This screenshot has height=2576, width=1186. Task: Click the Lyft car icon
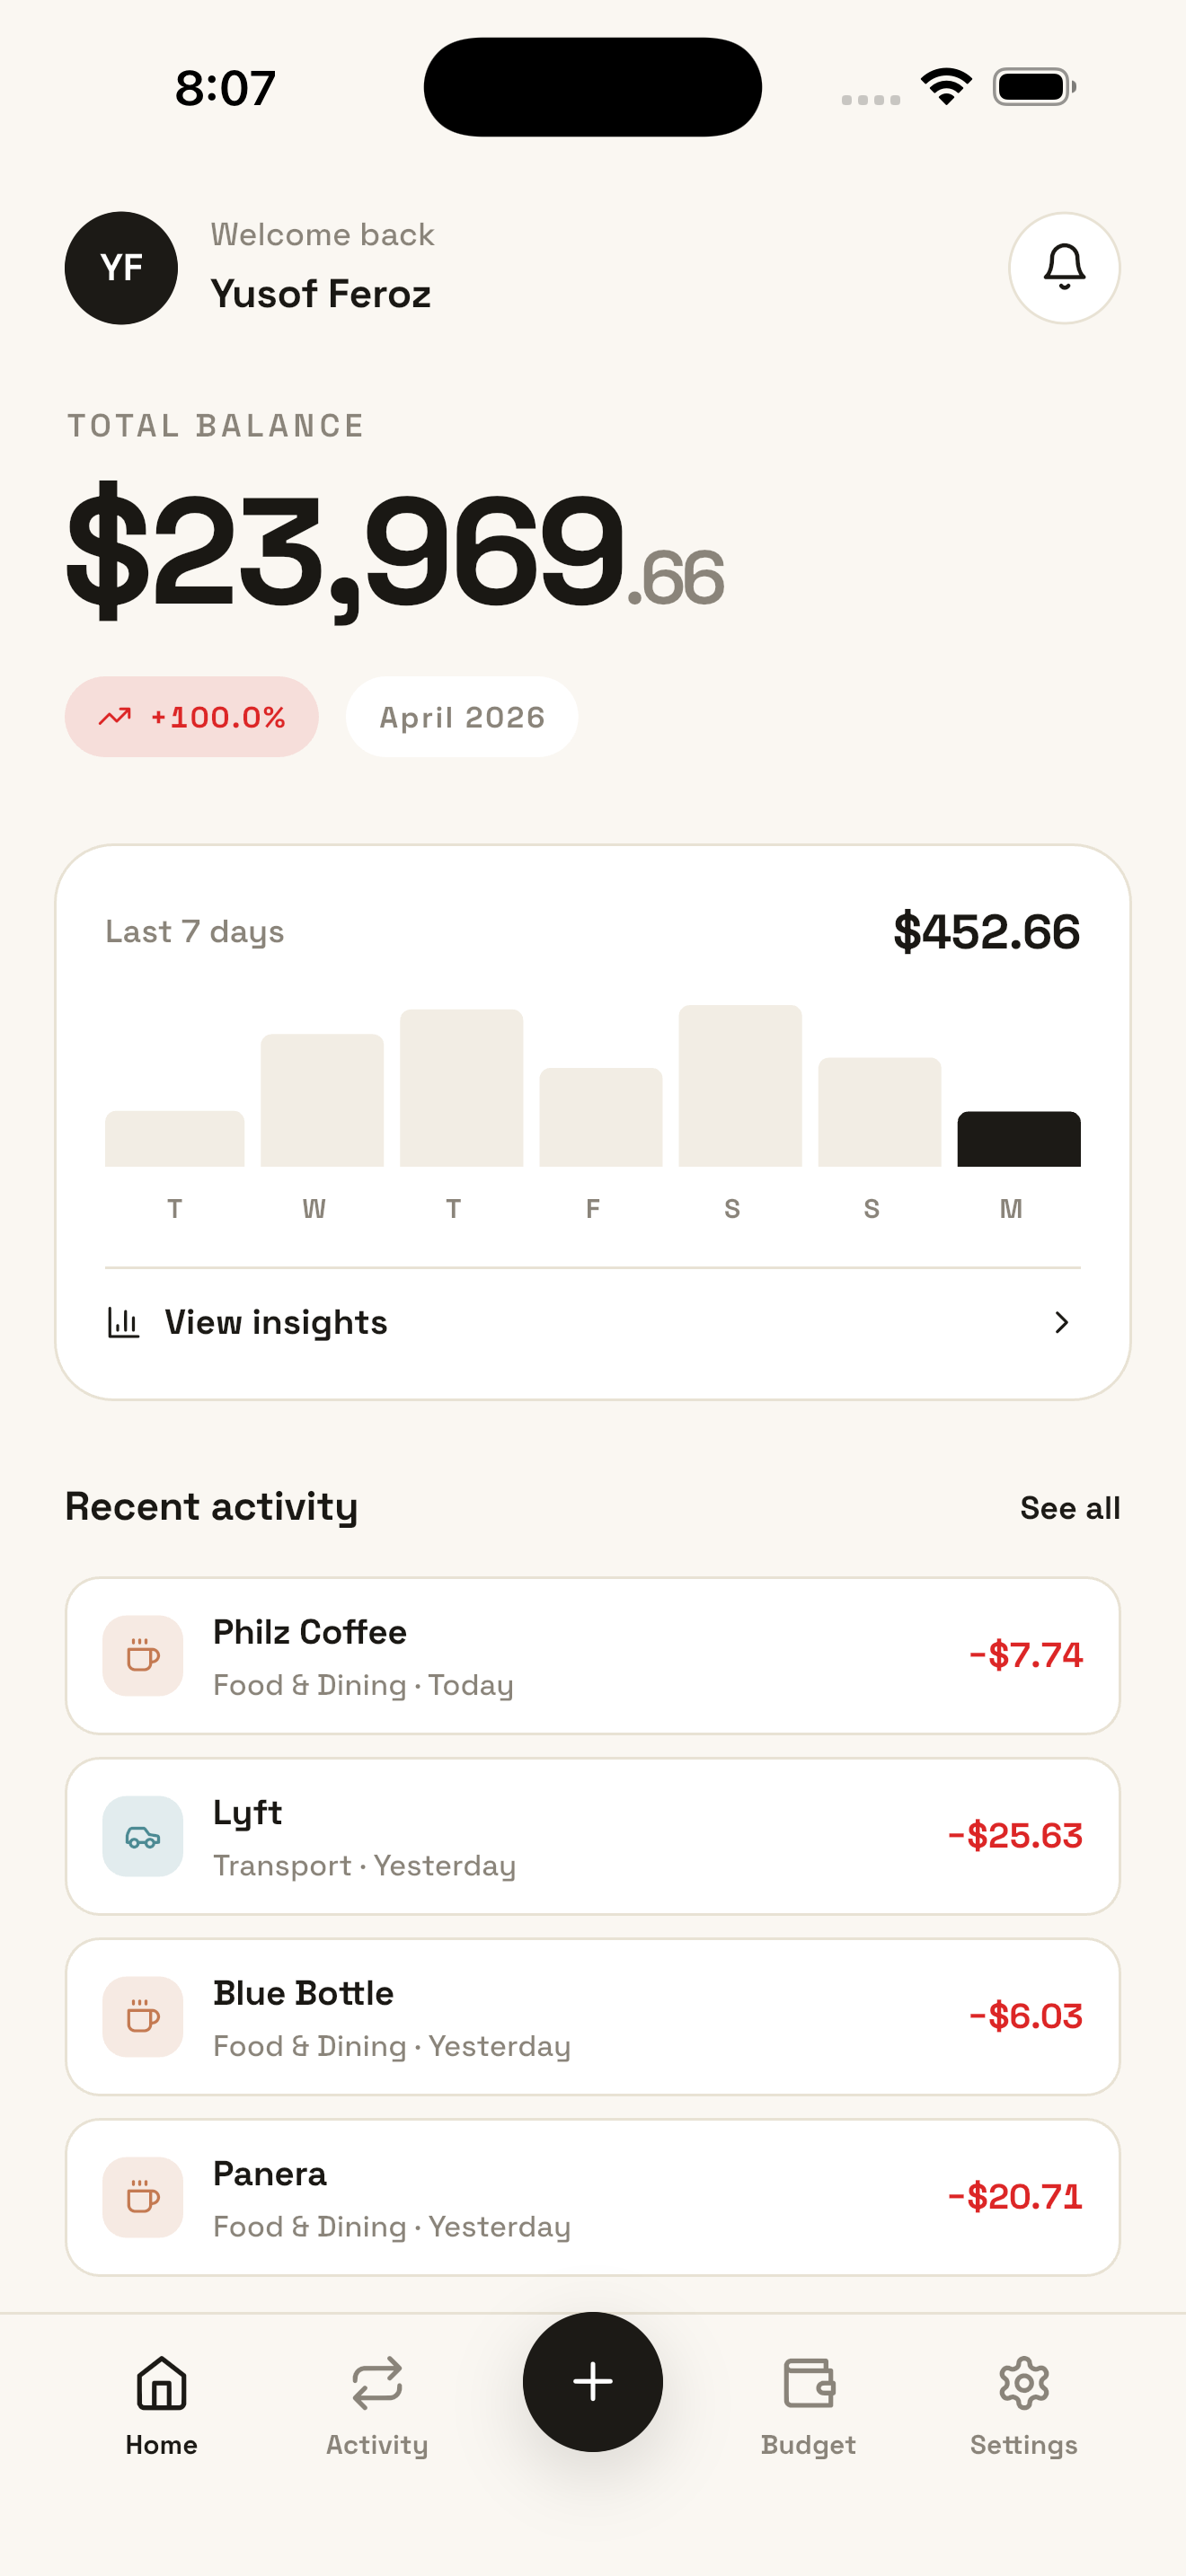[x=143, y=1836]
